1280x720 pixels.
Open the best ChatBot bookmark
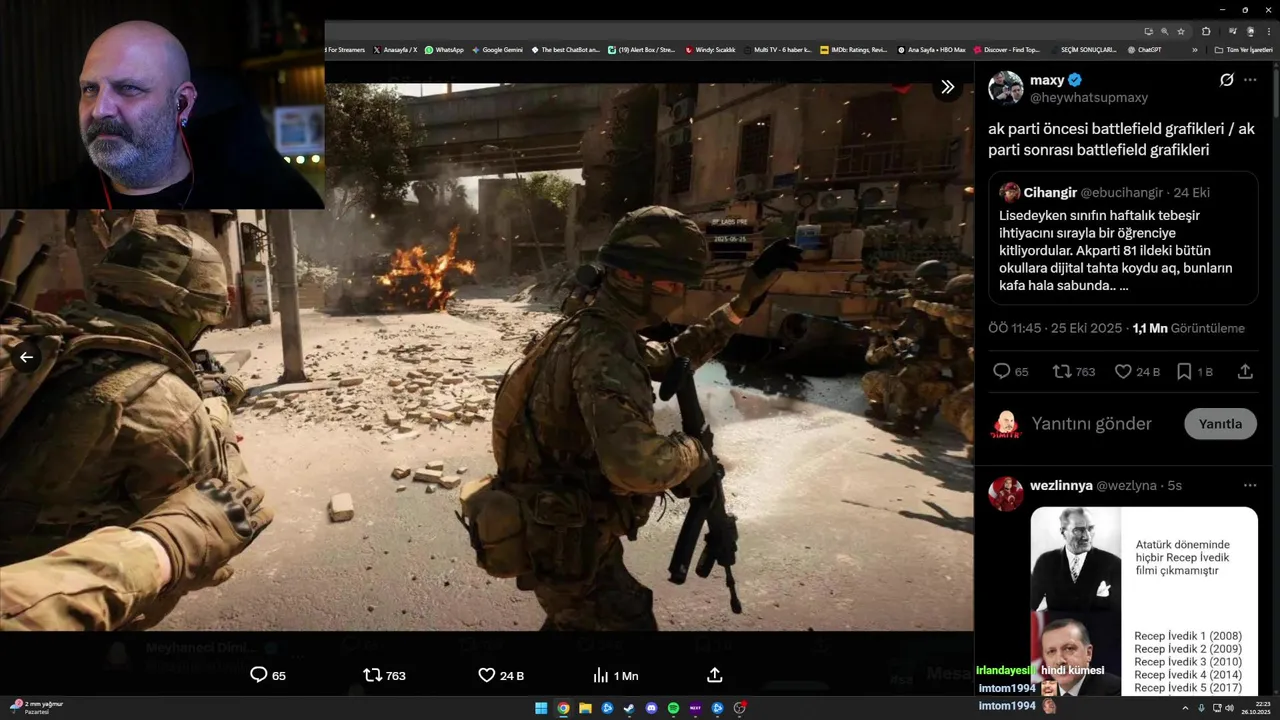[x=566, y=49]
